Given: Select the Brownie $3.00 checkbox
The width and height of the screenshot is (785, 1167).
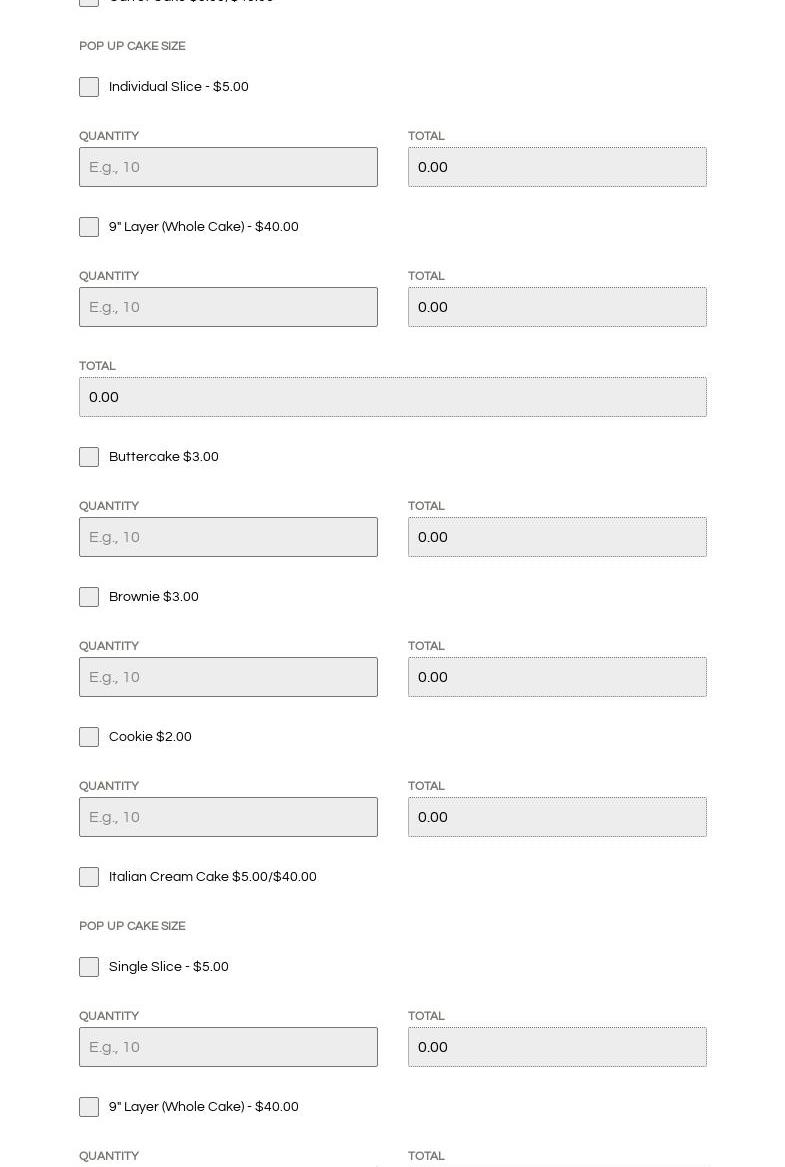Looking at the screenshot, I should click(89, 597).
